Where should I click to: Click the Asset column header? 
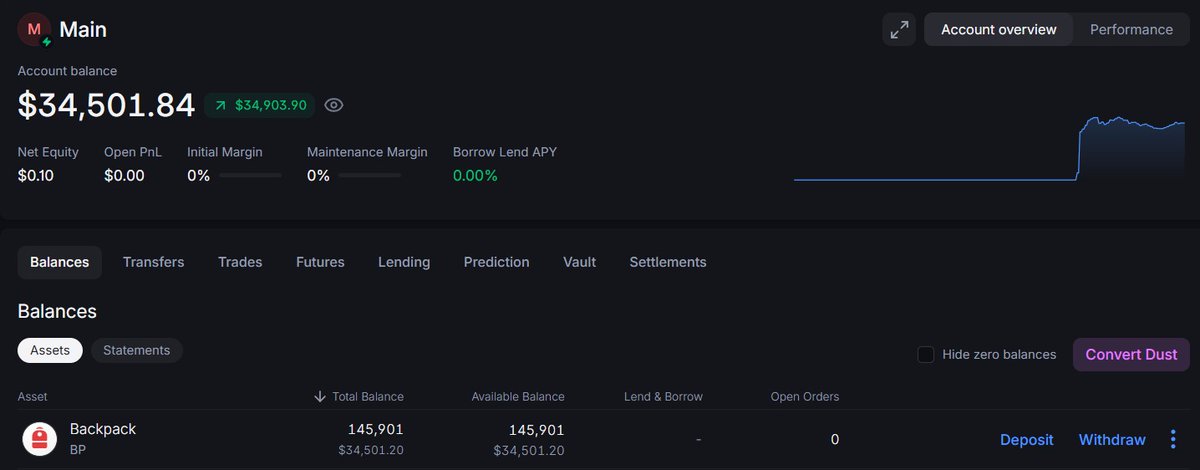pos(32,397)
